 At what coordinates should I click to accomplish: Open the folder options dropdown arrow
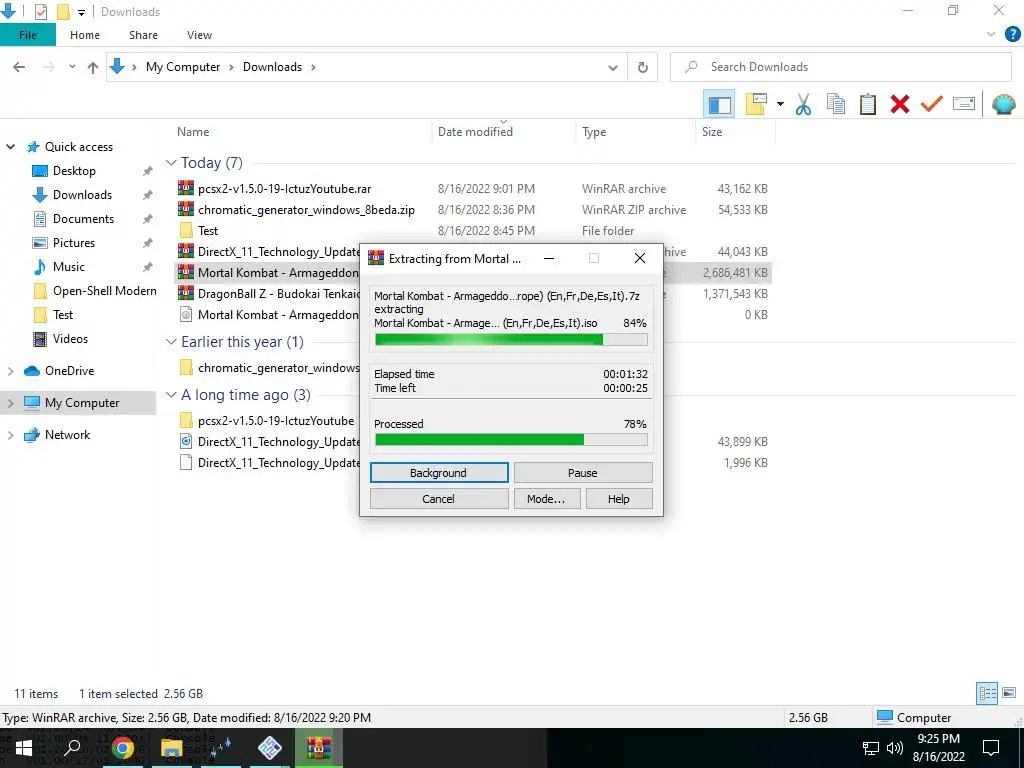(780, 104)
